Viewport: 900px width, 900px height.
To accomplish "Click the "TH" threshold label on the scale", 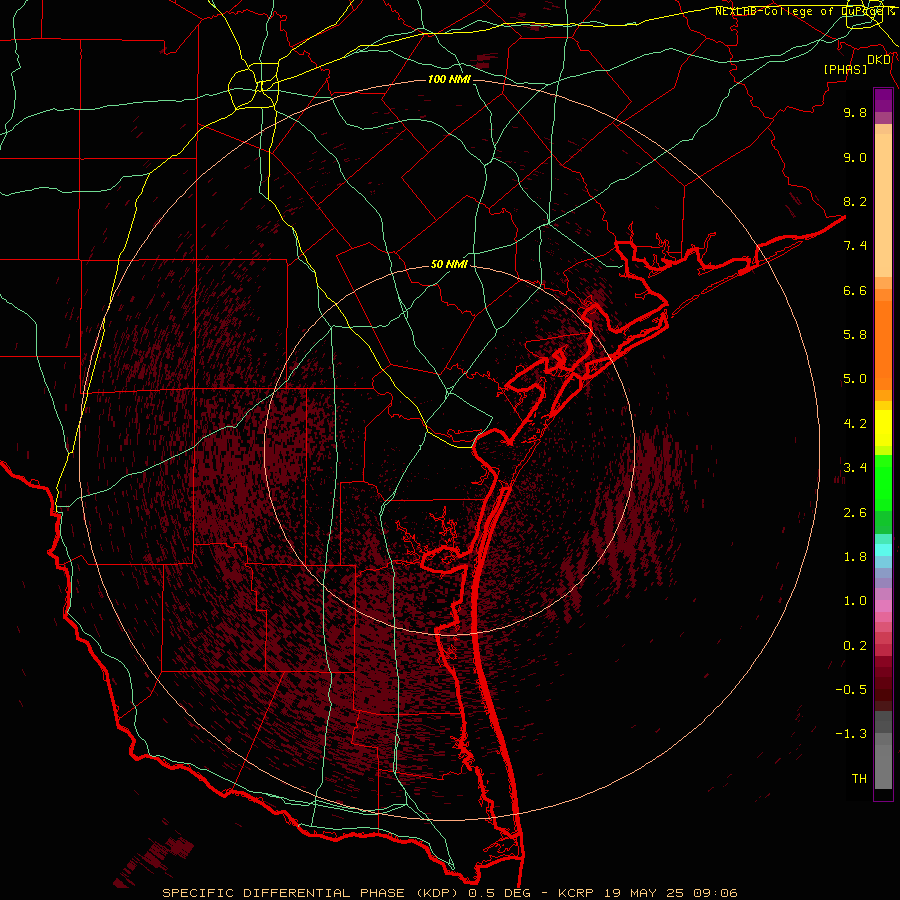I will click(859, 779).
